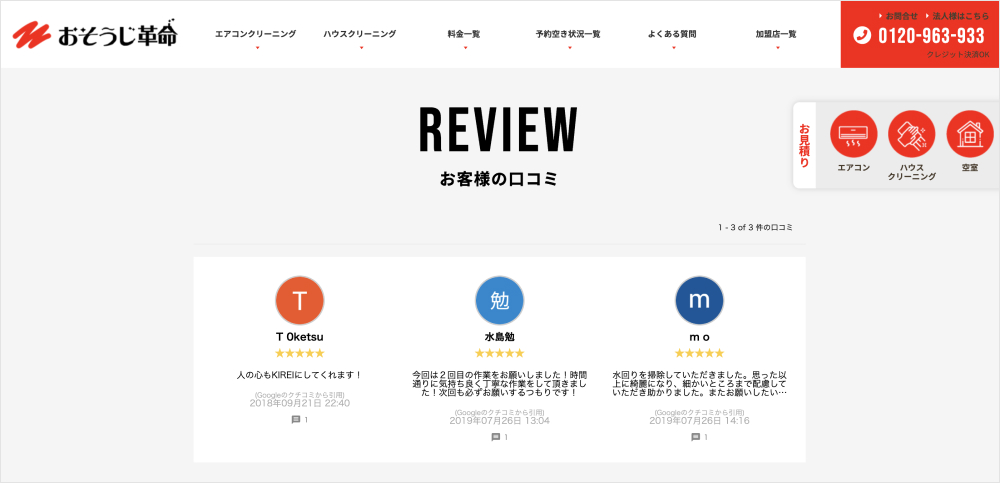Image resolution: width=1000 pixels, height=483 pixels.
Task: Select the 空室 estimate house icon
Action: click(x=970, y=134)
